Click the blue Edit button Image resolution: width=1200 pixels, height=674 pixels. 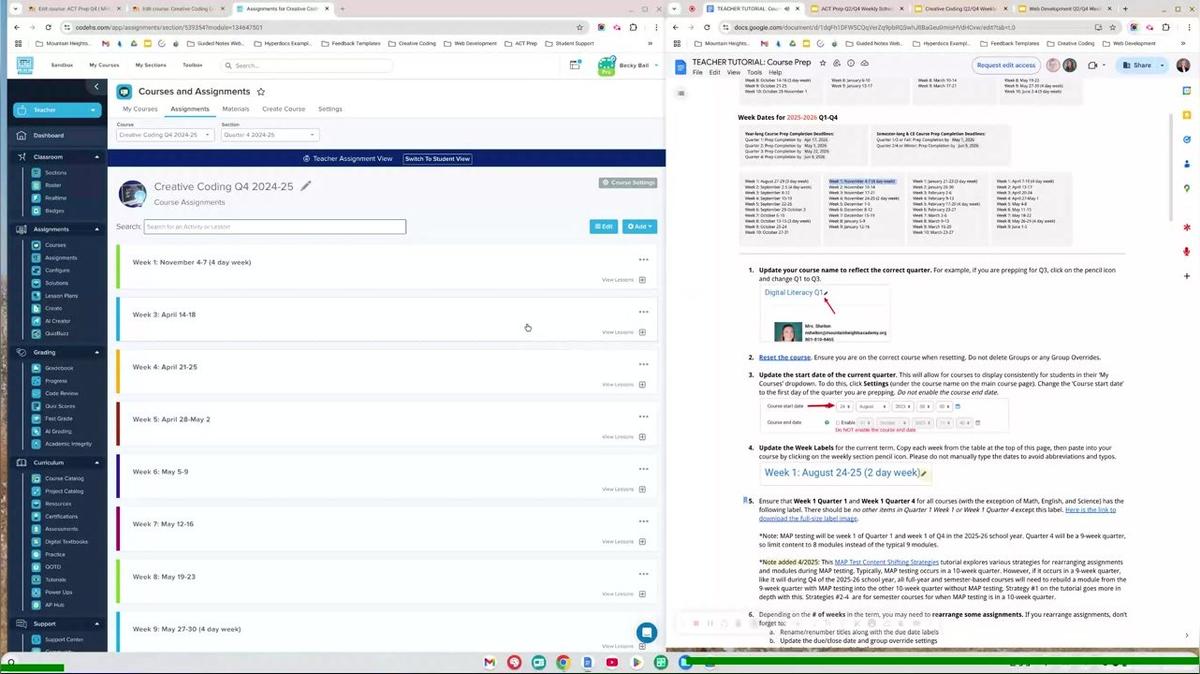(x=603, y=227)
